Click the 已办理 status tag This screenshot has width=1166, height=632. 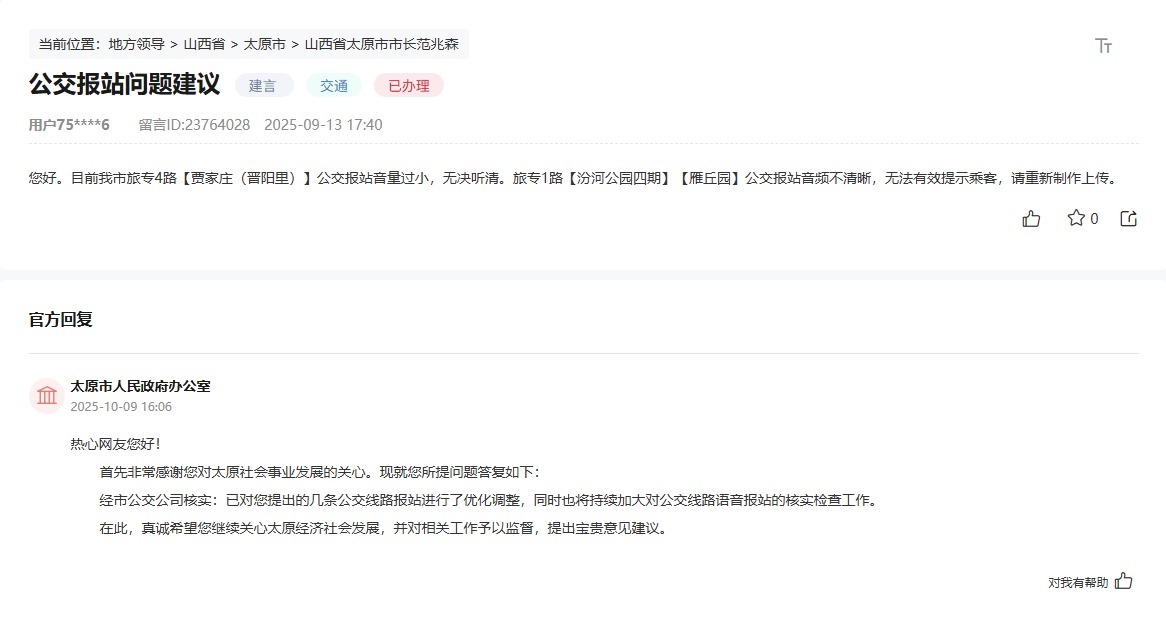pyautogui.click(x=409, y=86)
